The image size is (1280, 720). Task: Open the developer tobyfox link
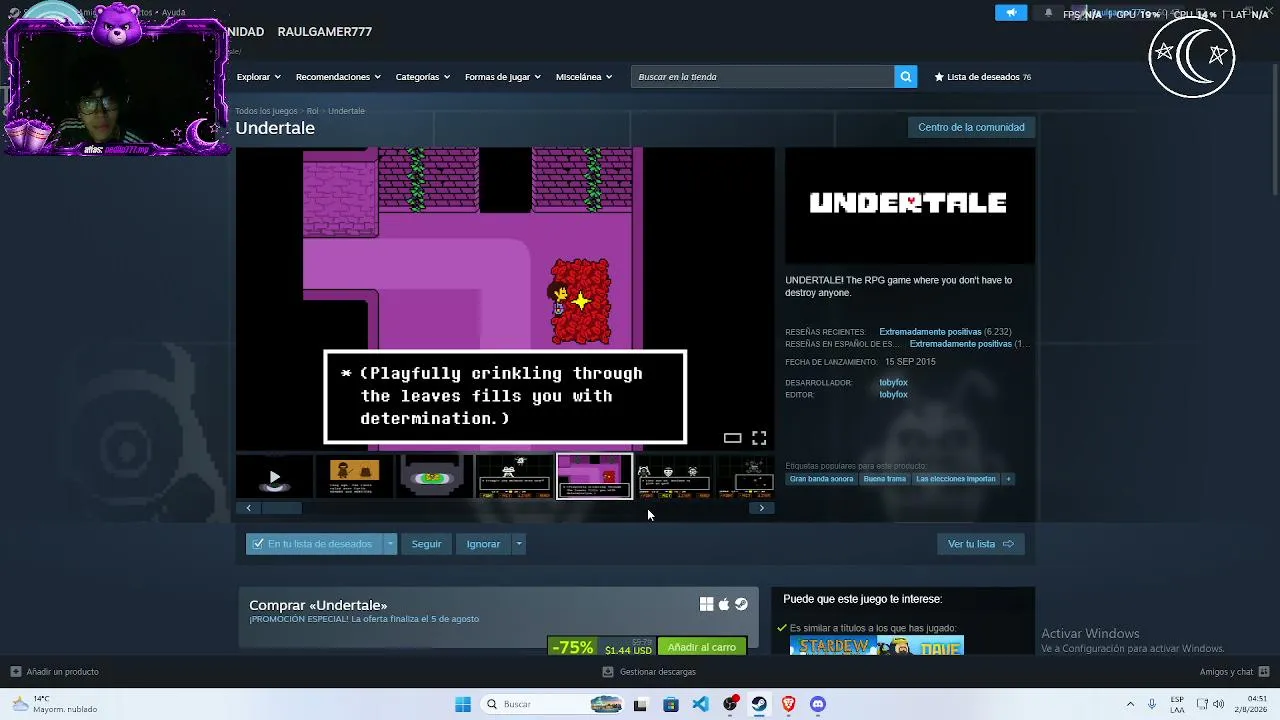893,383
